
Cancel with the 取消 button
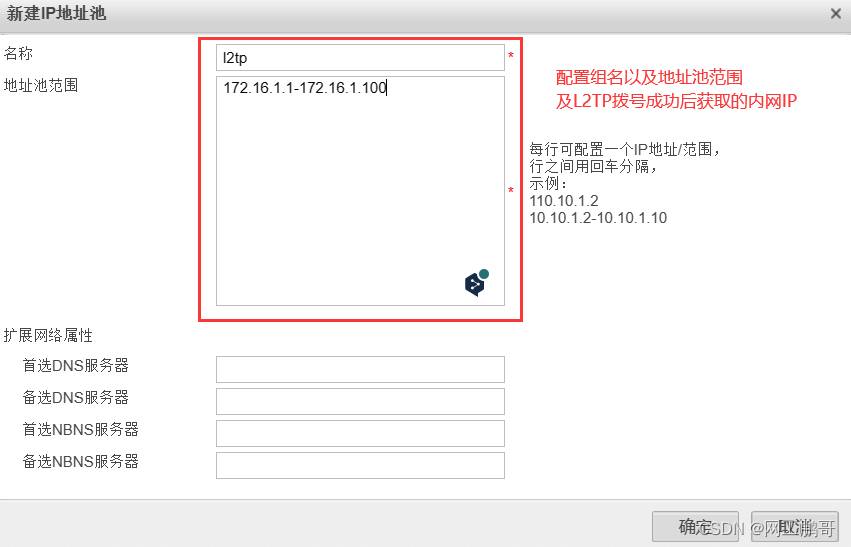(795, 526)
